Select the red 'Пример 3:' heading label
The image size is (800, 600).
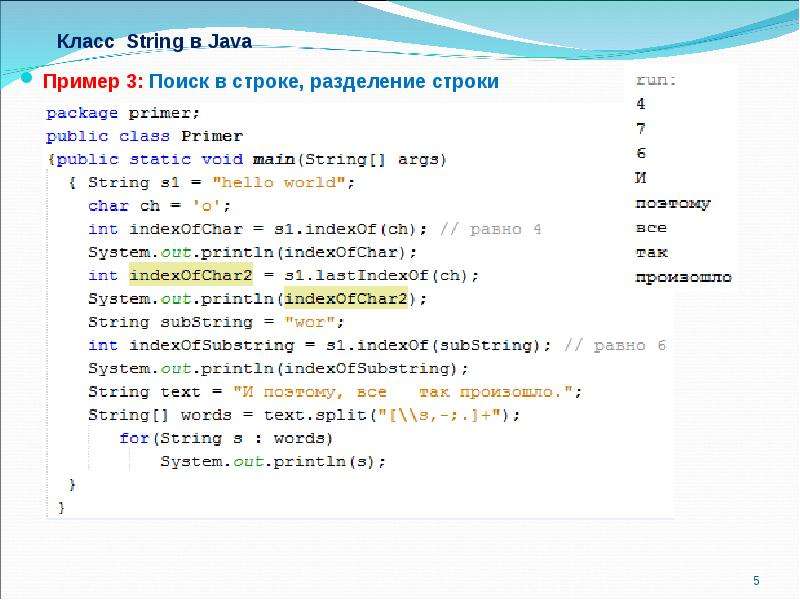[93, 81]
